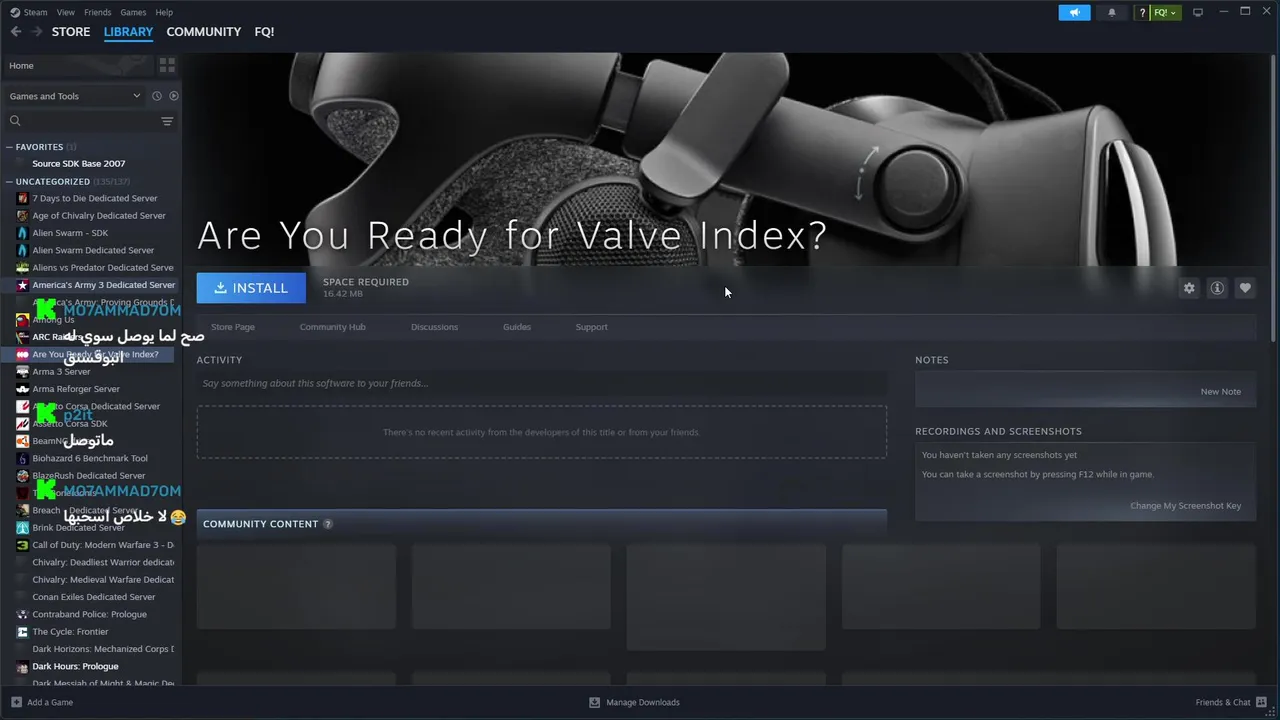Click the Brink Dedicated Server icon
Image resolution: width=1280 pixels, height=720 pixels.
[x=22, y=528]
